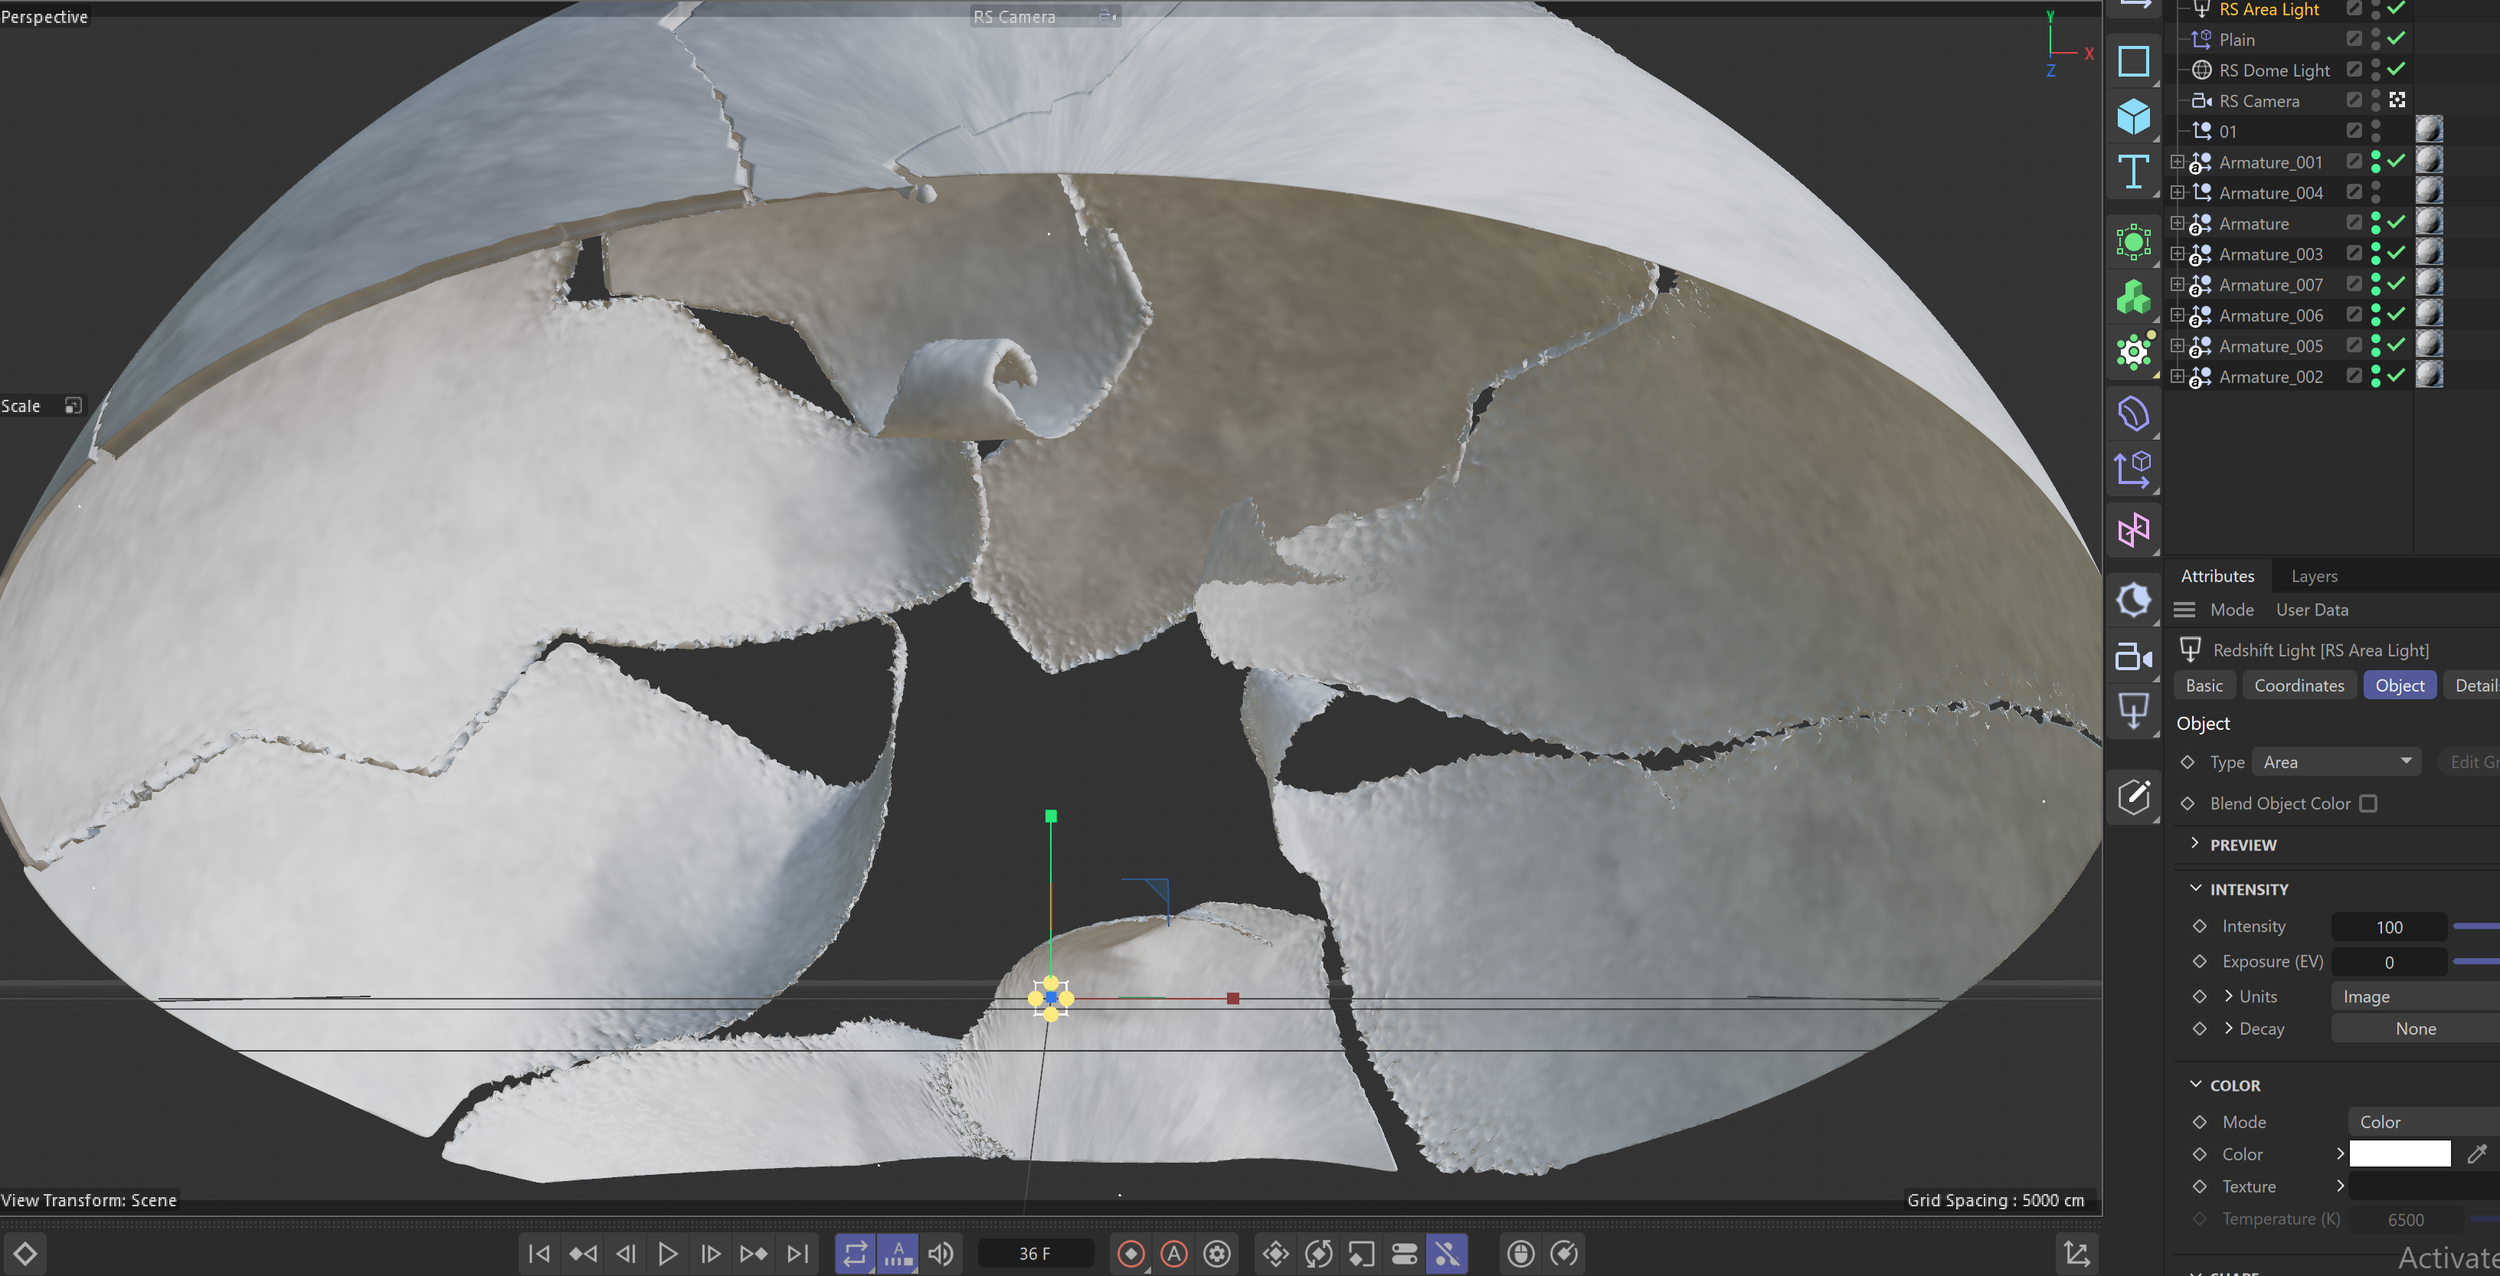Add a Cube primitive from the toolbar
Image resolution: width=2500 pixels, height=1276 pixels.
(2133, 117)
